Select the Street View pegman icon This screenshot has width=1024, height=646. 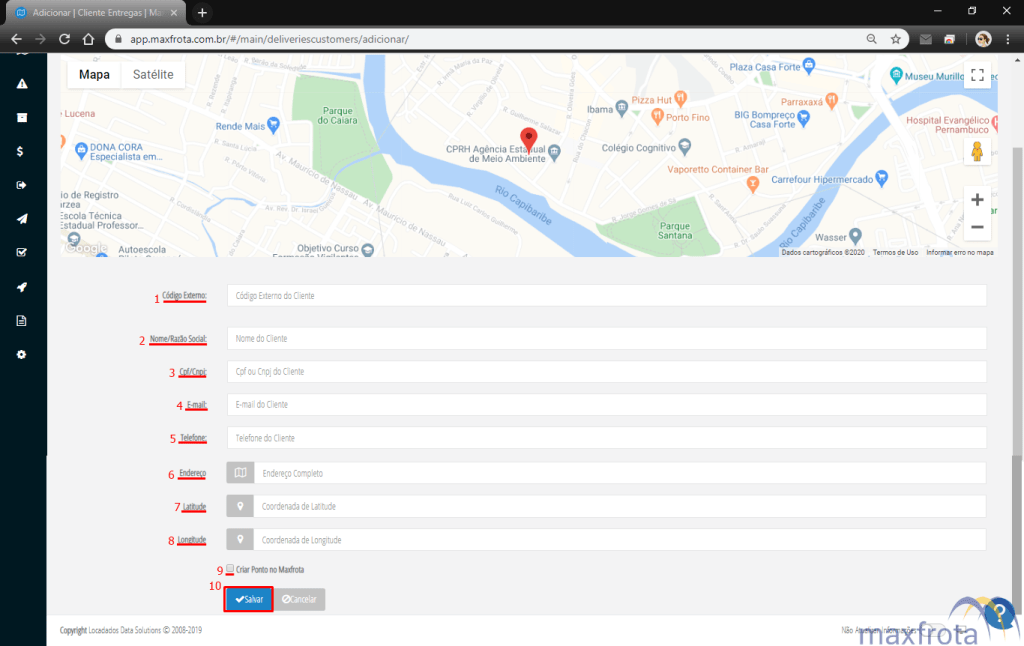(x=977, y=152)
